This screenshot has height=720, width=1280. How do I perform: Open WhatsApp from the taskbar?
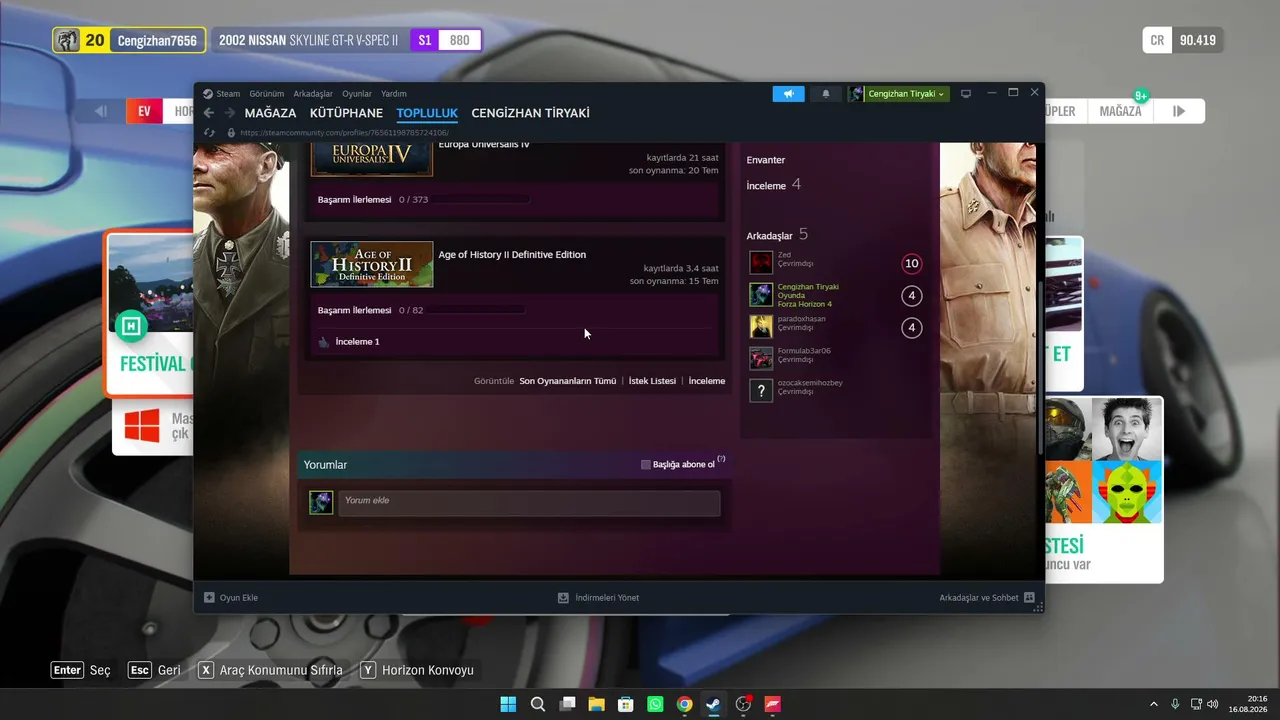(655, 704)
